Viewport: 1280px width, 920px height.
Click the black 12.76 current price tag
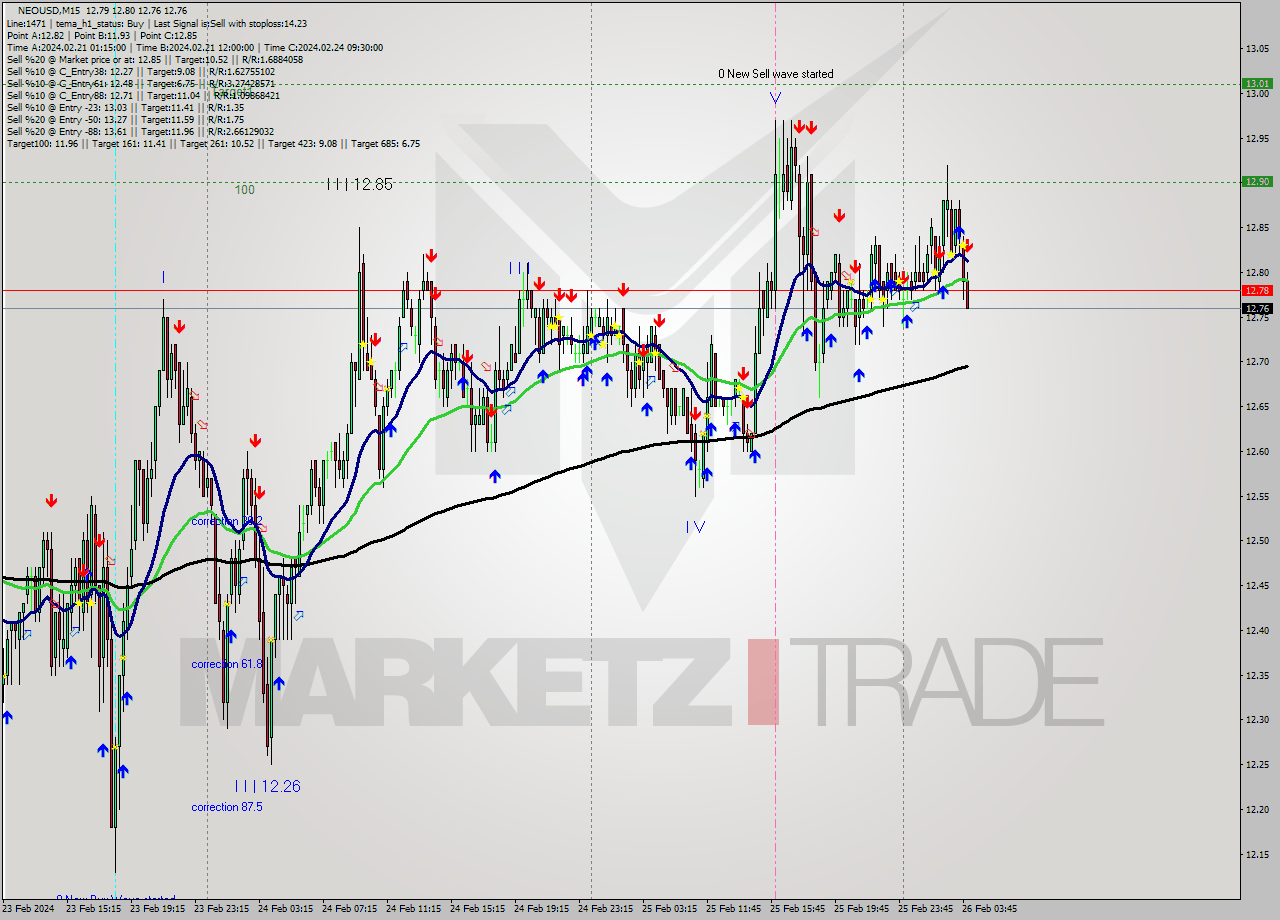pyautogui.click(x=1256, y=309)
